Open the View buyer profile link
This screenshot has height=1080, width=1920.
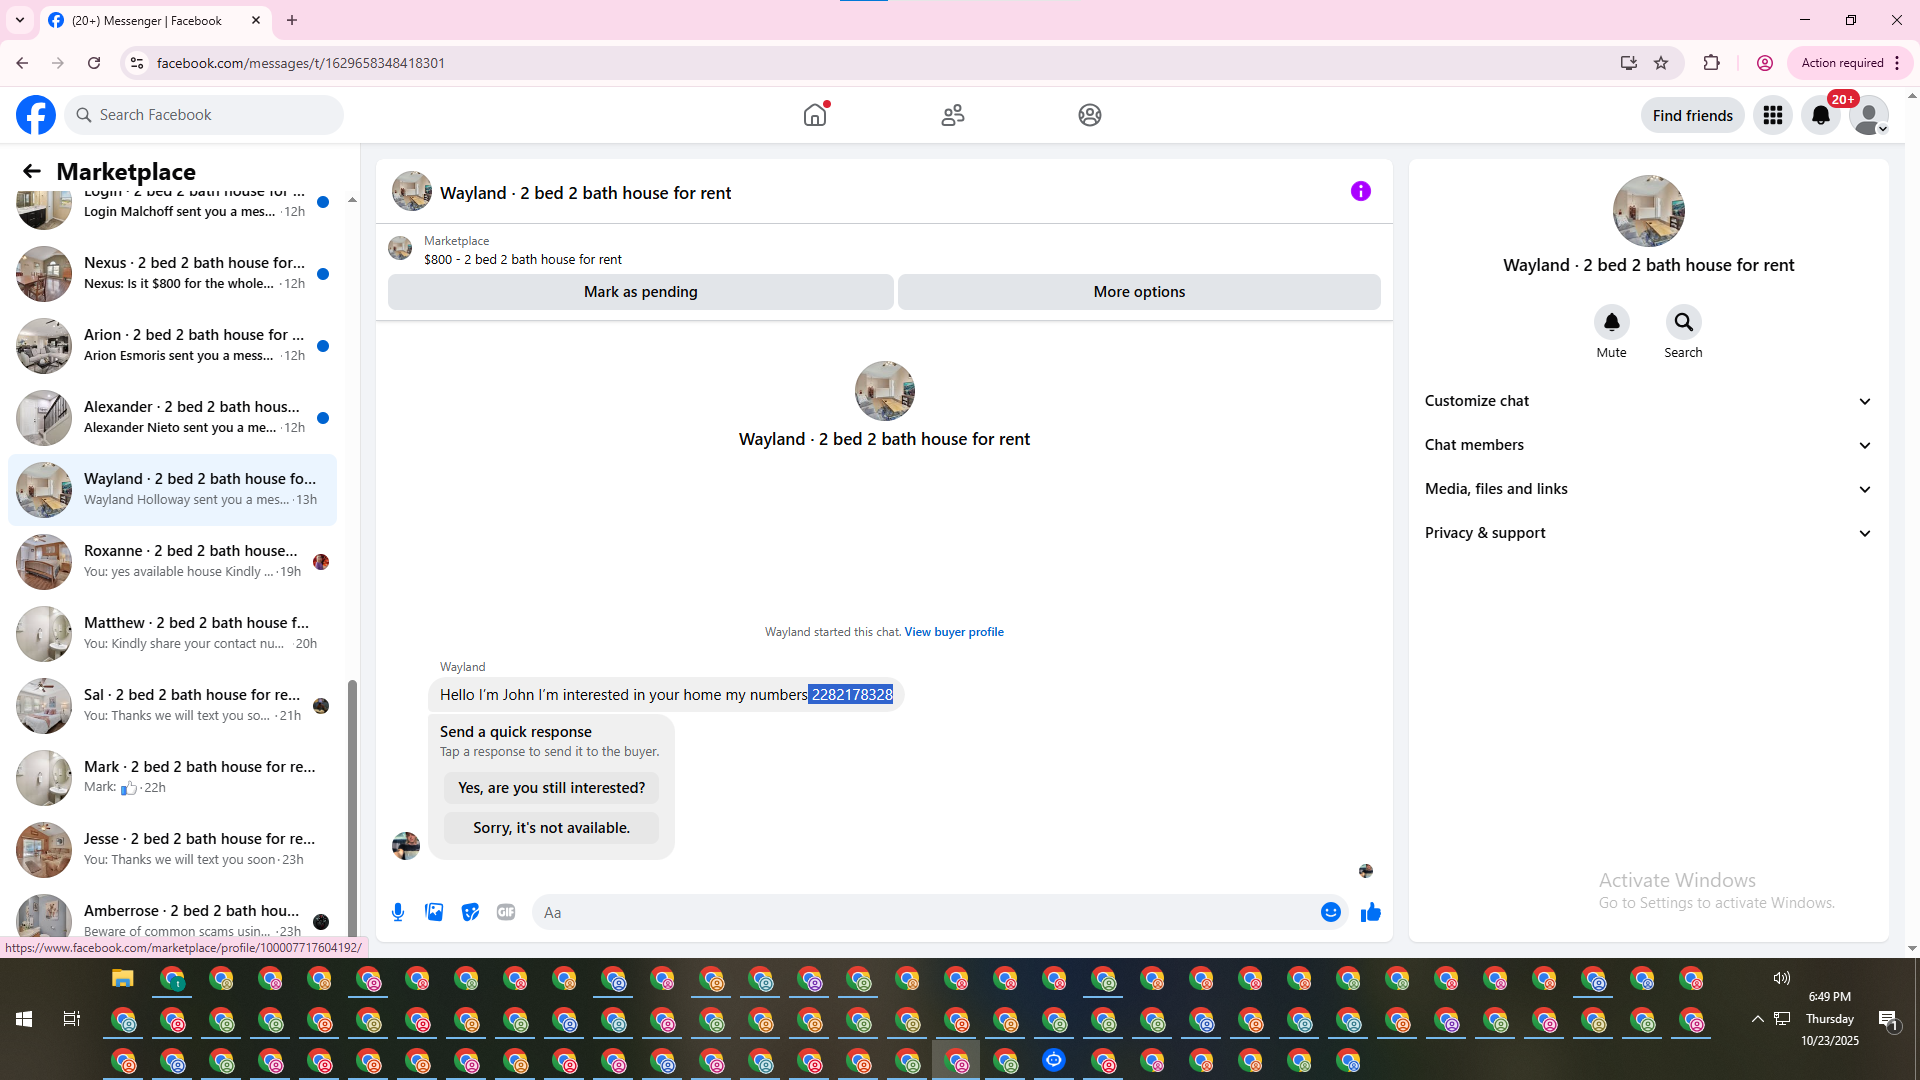[x=953, y=632]
